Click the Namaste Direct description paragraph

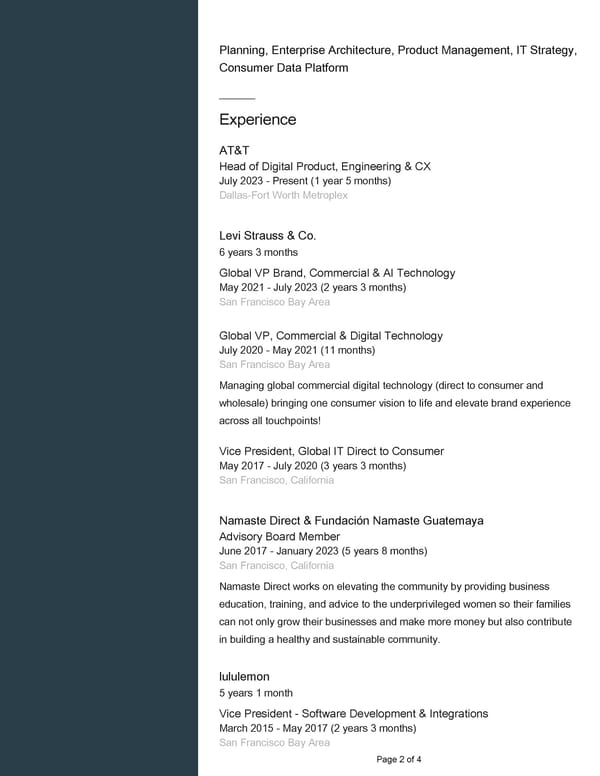(x=395, y=612)
